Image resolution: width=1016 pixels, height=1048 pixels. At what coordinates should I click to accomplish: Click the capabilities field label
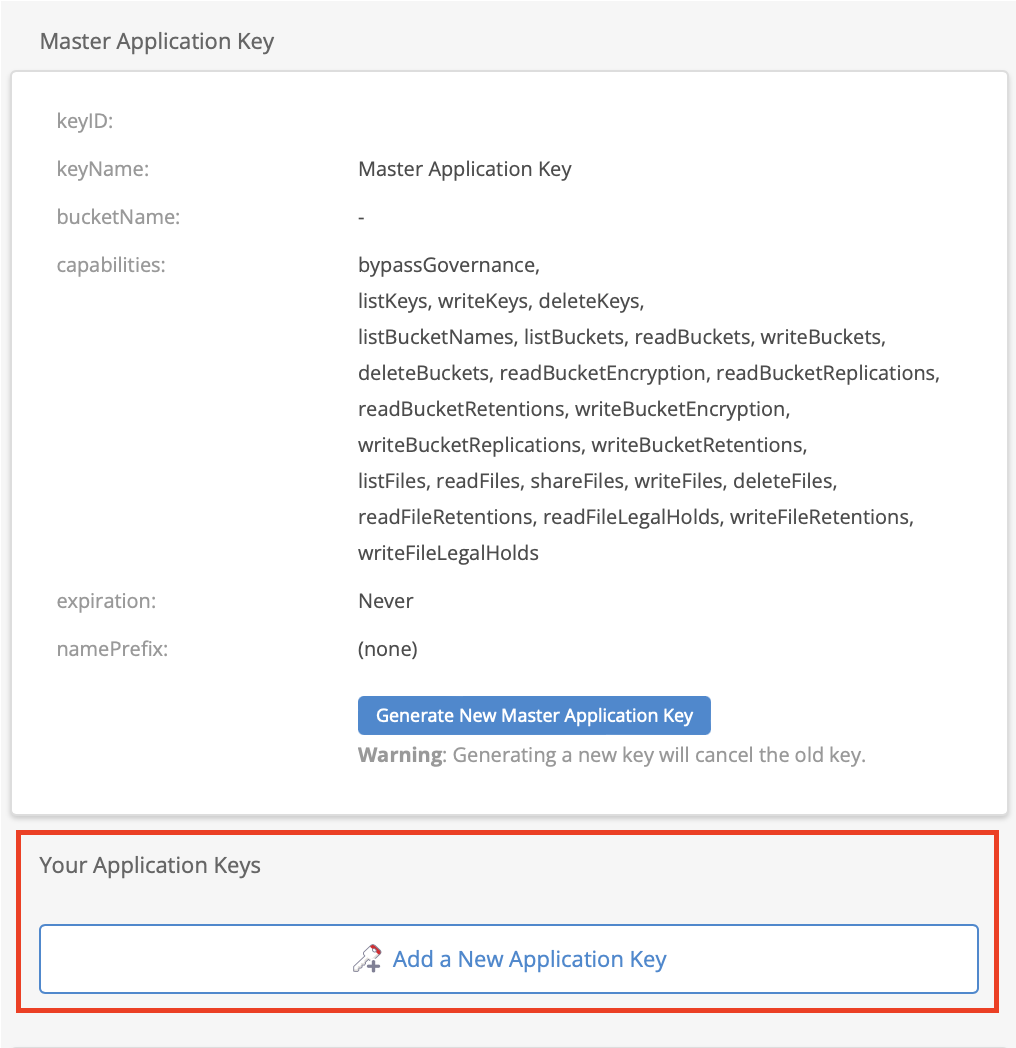tap(111, 266)
